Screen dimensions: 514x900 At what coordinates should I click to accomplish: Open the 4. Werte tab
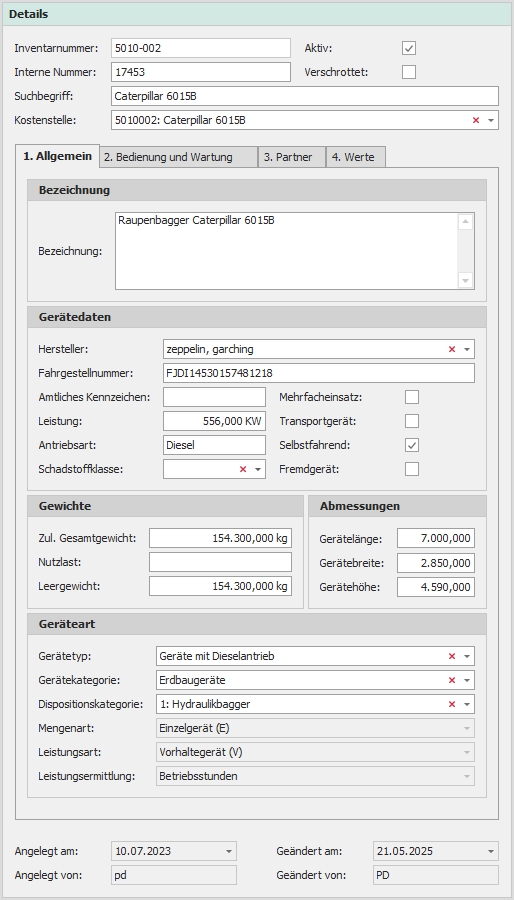pyautogui.click(x=356, y=157)
